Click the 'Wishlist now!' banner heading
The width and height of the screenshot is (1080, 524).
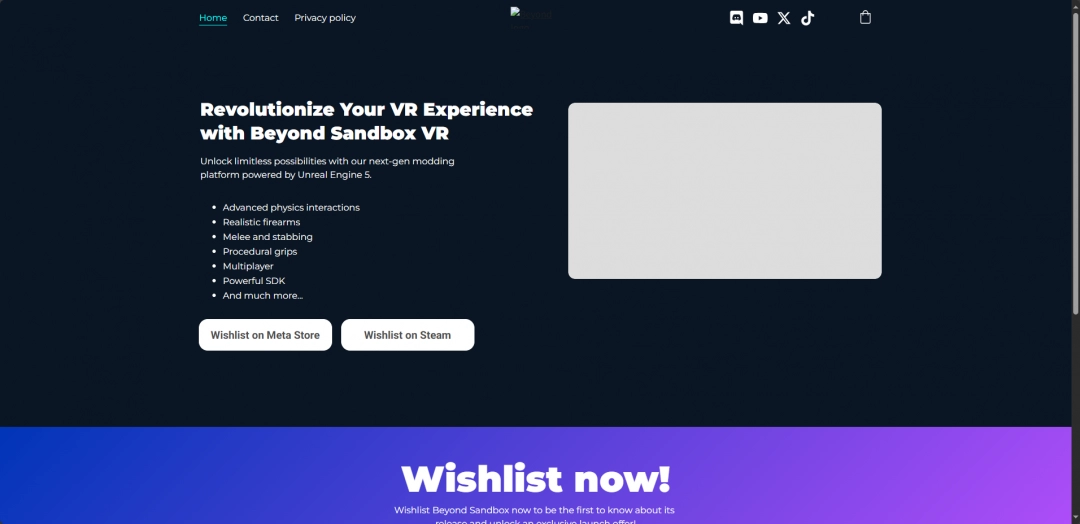(x=535, y=479)
